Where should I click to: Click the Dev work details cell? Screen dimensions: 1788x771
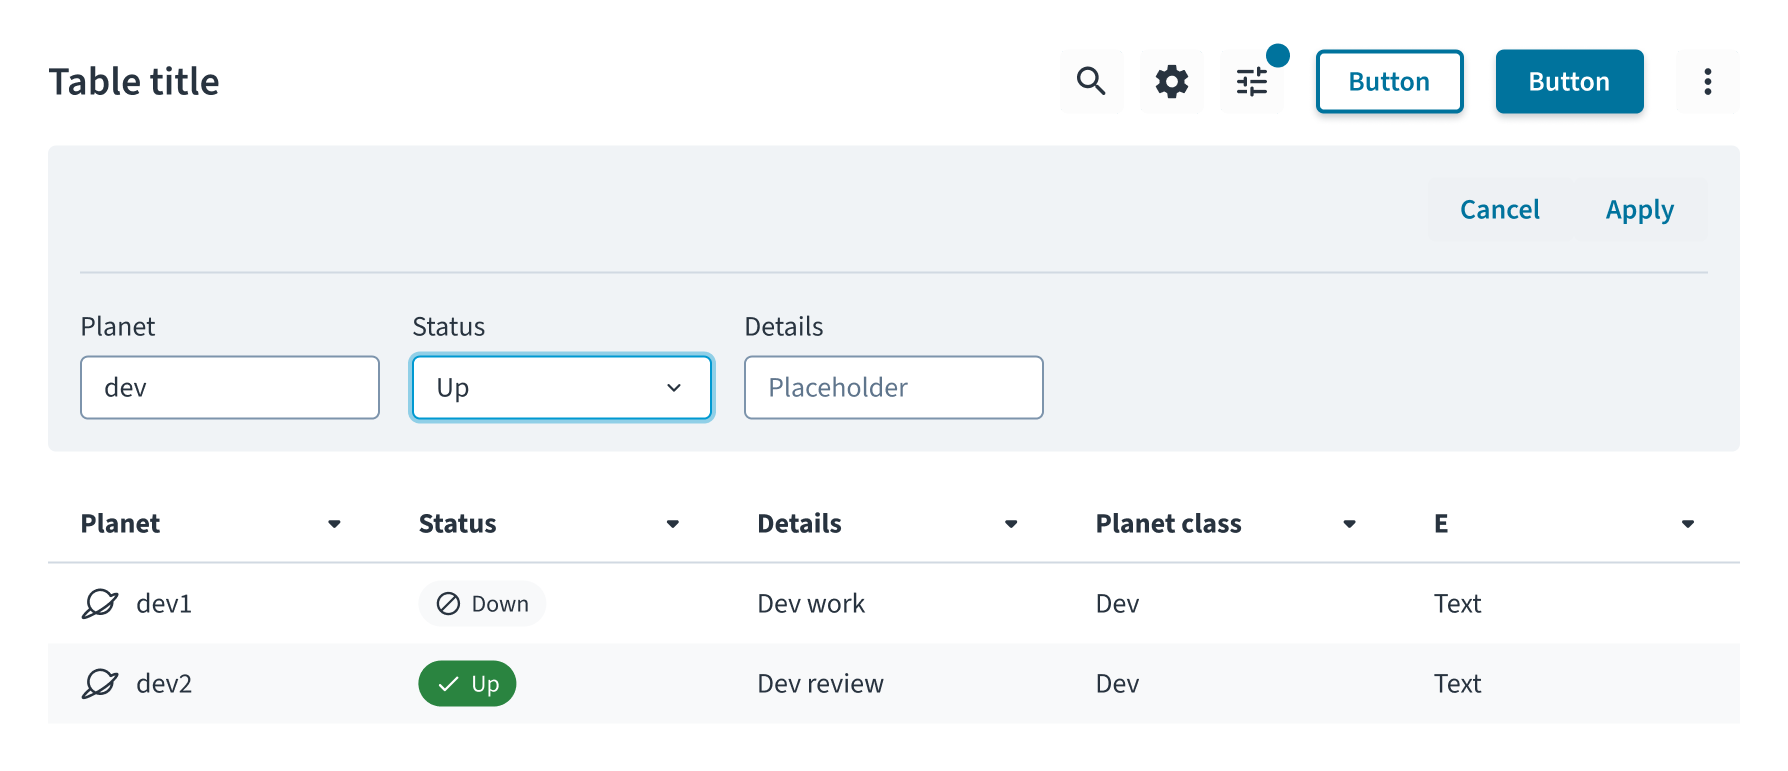coord(811,604)
